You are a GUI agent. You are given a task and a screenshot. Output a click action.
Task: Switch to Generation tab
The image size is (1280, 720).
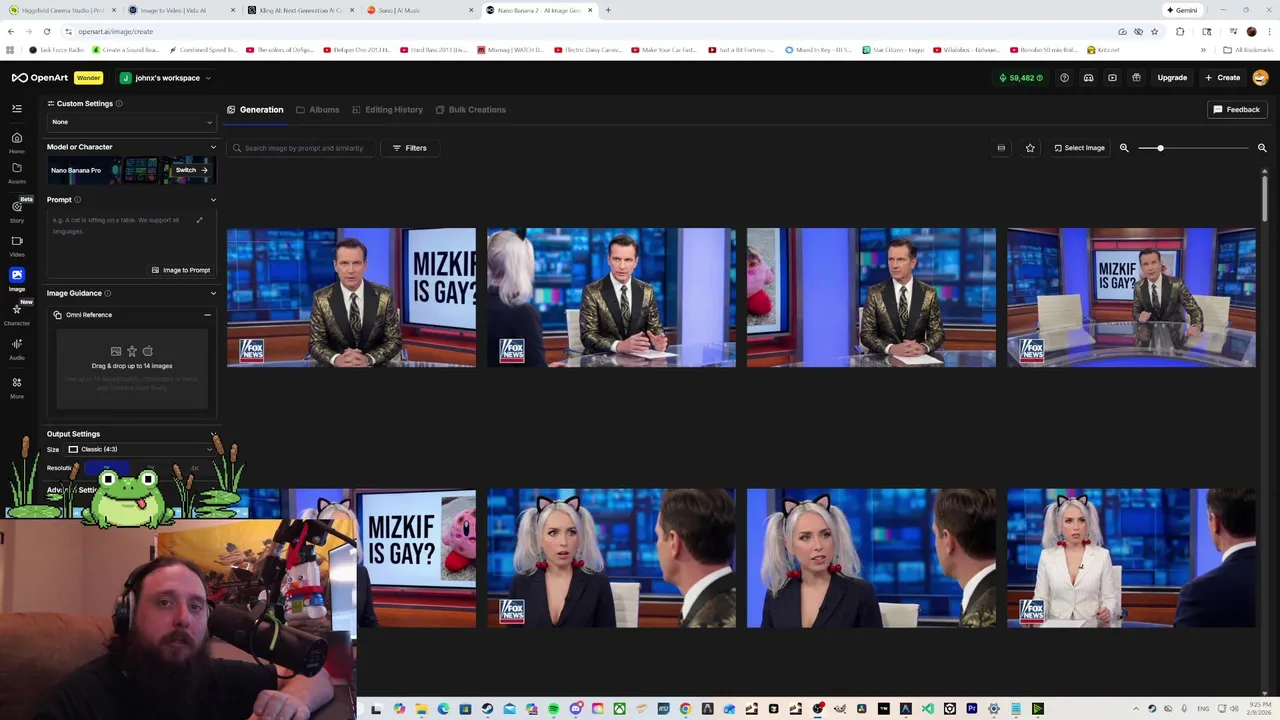[x=255, y=110]
